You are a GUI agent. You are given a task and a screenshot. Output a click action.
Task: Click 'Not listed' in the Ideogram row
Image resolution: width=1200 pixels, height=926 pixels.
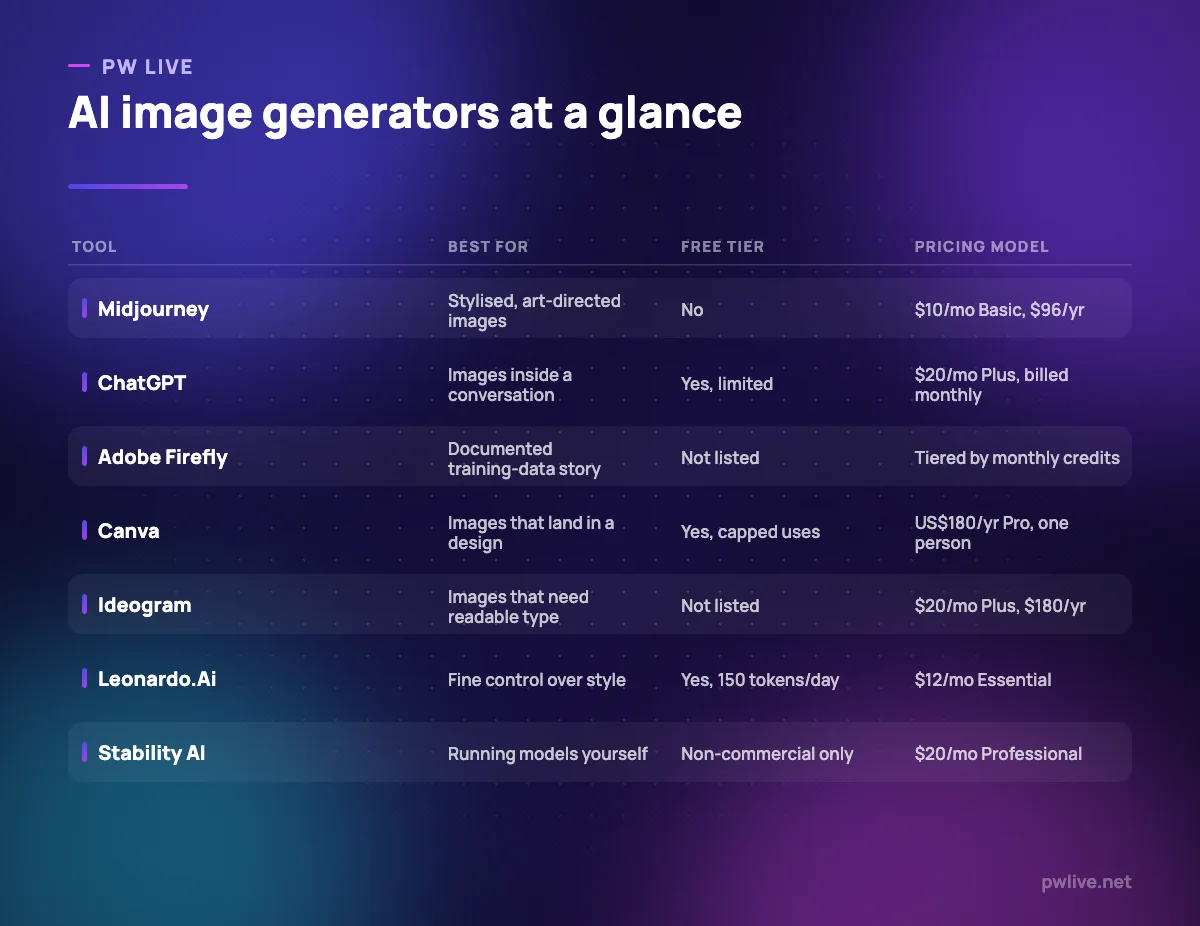720,606
